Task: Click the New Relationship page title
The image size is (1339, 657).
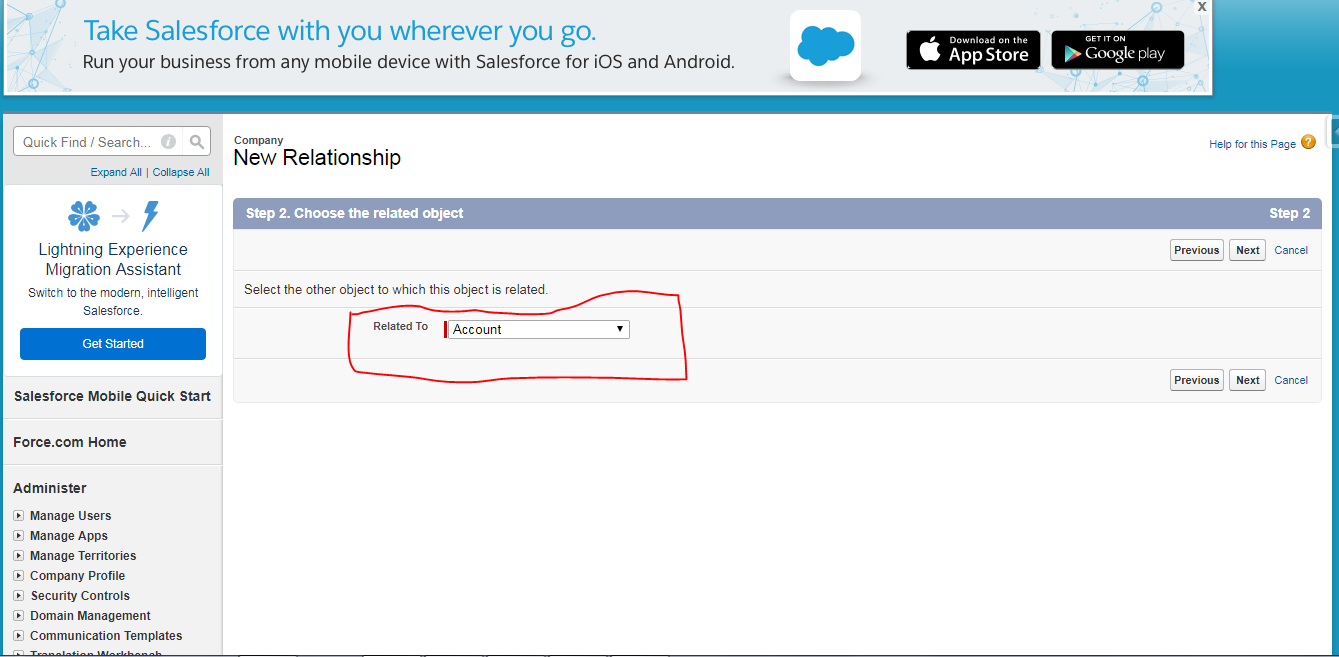Action: pyautogui.click(x=317, y=158)
